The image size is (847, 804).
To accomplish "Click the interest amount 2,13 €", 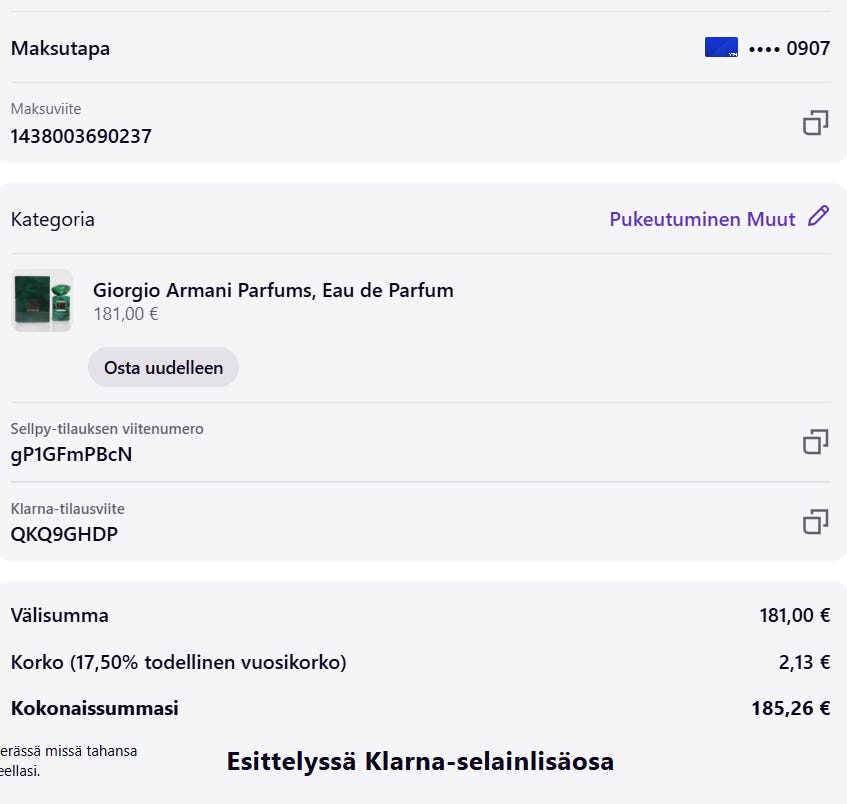I will tap(804, 662).
